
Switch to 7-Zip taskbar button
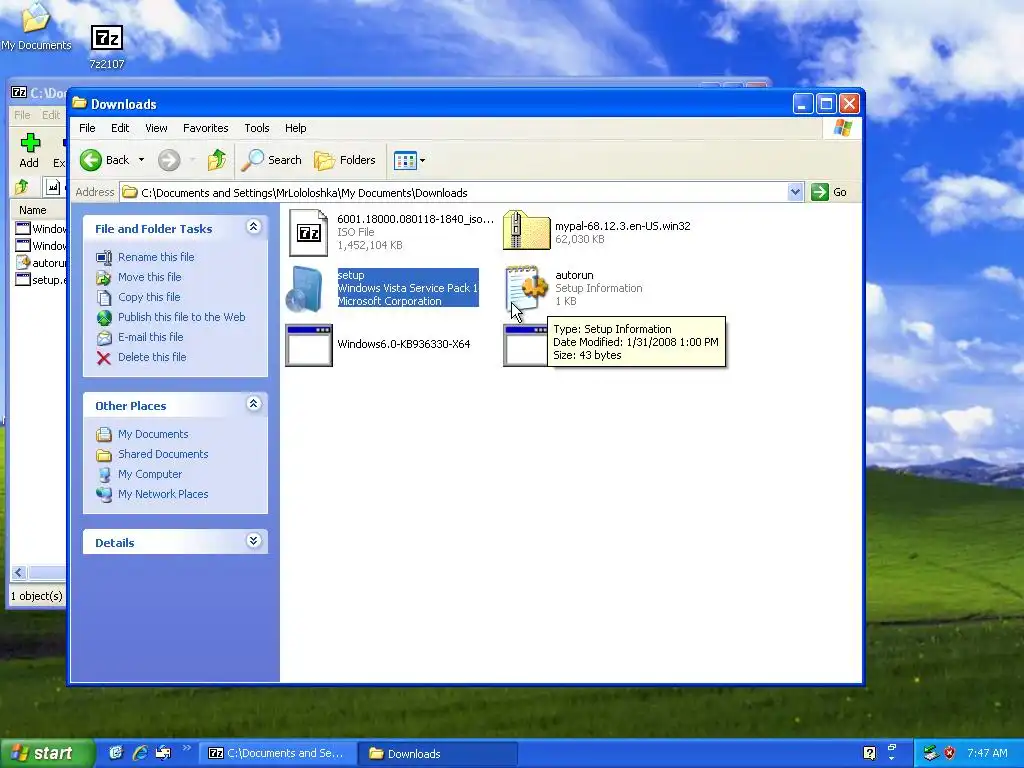pyautogui.click(x=277, y=754)
